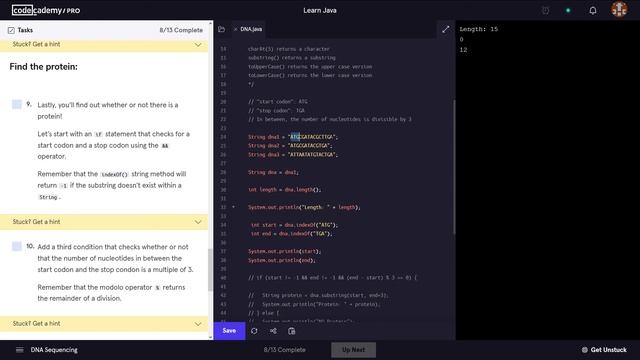Open the Codecademy PRO home logo
640x360 pixels.
point(46,10)
